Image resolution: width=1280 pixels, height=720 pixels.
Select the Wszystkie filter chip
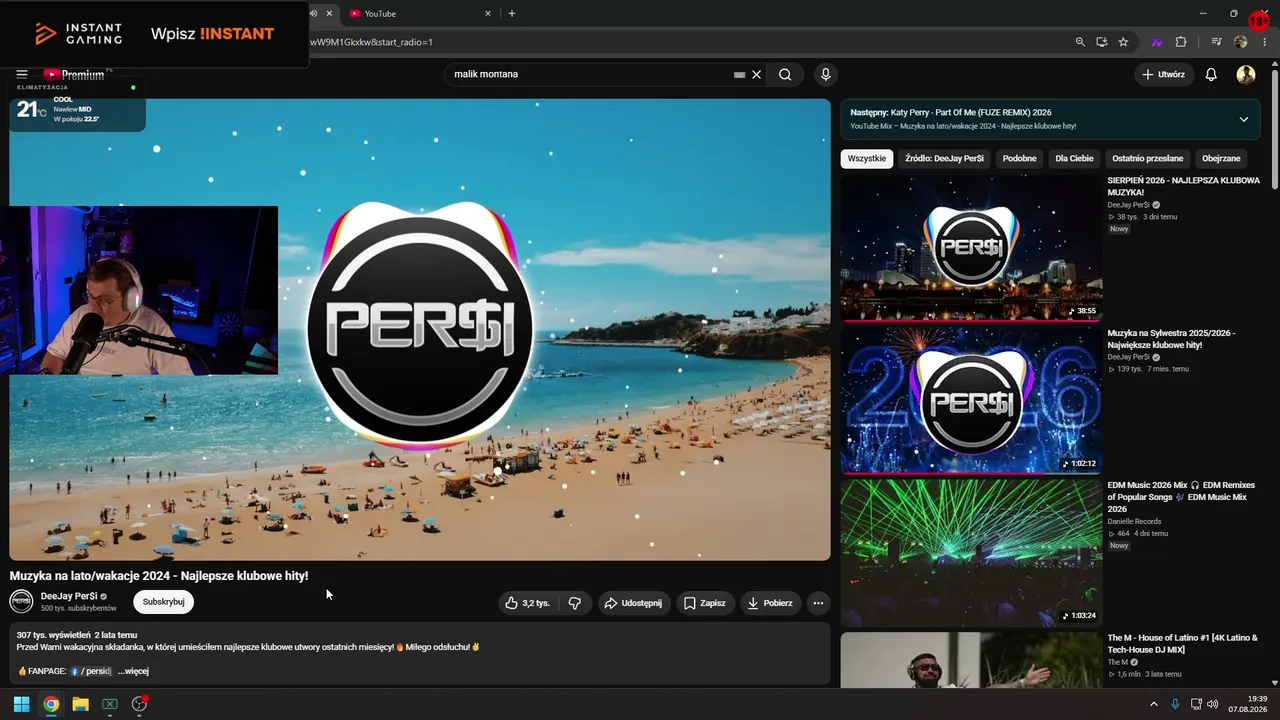[x=866, y=158]
